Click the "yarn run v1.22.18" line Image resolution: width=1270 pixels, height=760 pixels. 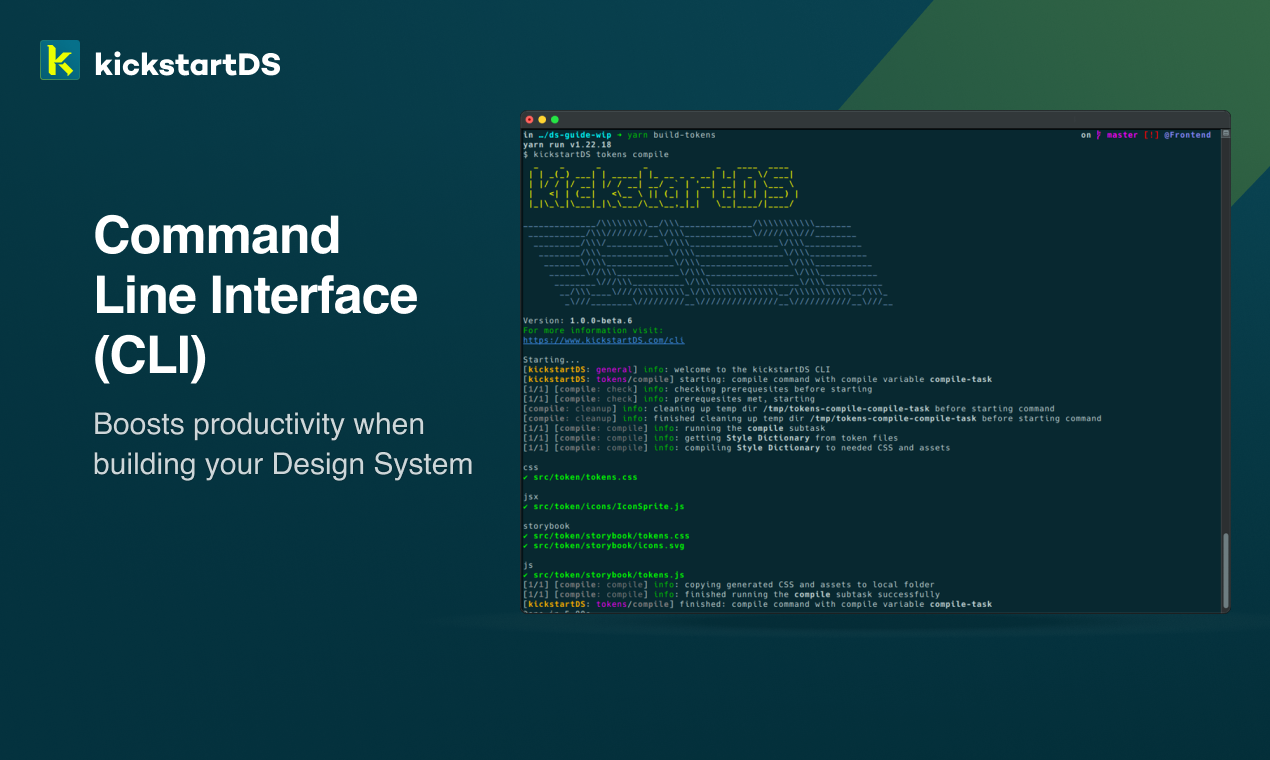click(x=567, y=145)
